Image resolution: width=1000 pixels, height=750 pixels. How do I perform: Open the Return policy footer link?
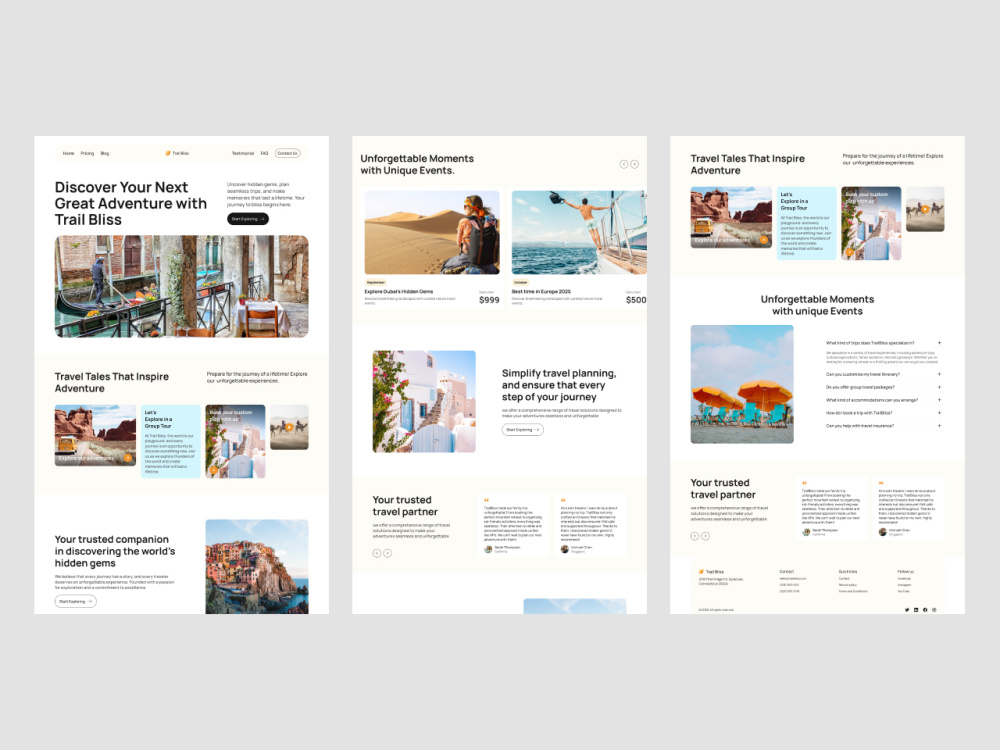[848, 585]
